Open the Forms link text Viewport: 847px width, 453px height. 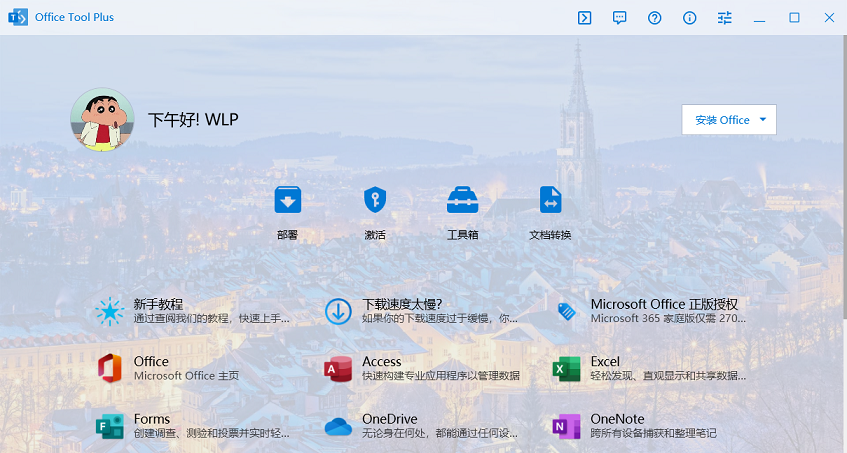click(151, 419)
